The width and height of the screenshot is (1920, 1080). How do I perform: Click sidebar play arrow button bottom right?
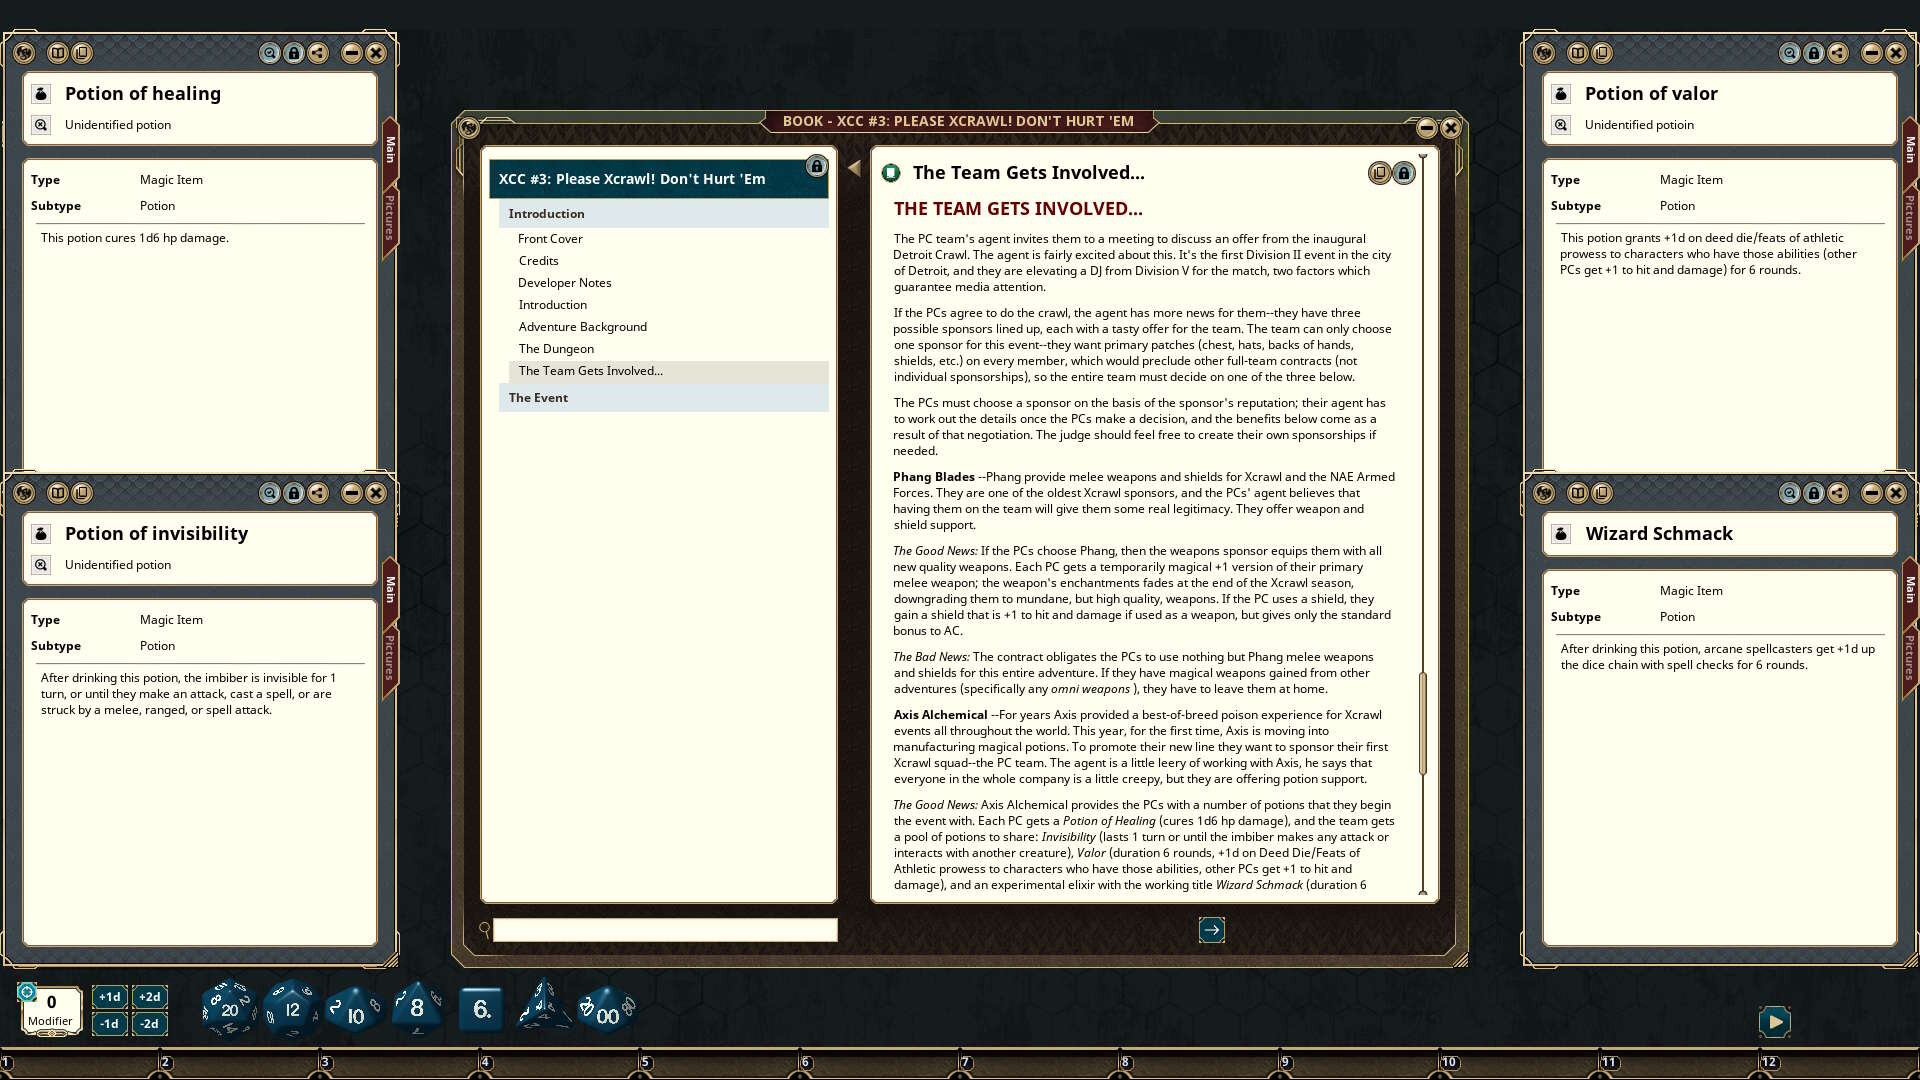[x=1774, y=1021]
